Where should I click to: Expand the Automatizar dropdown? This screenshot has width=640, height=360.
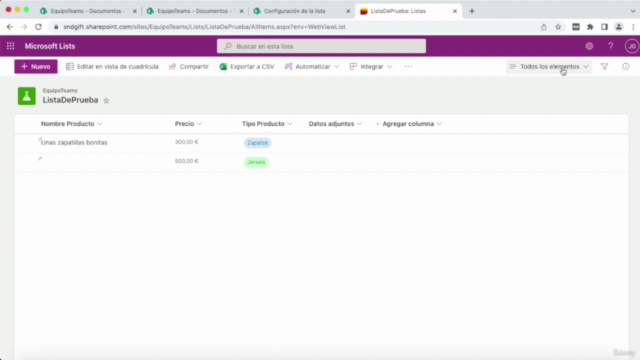[x=312, y=67]
